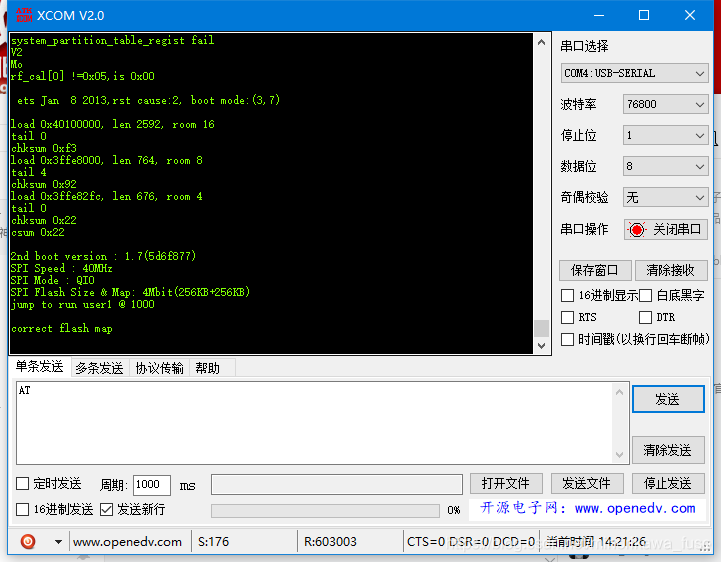
Task: Switch to the 多条发送 tab
Action: click(100, 368)
